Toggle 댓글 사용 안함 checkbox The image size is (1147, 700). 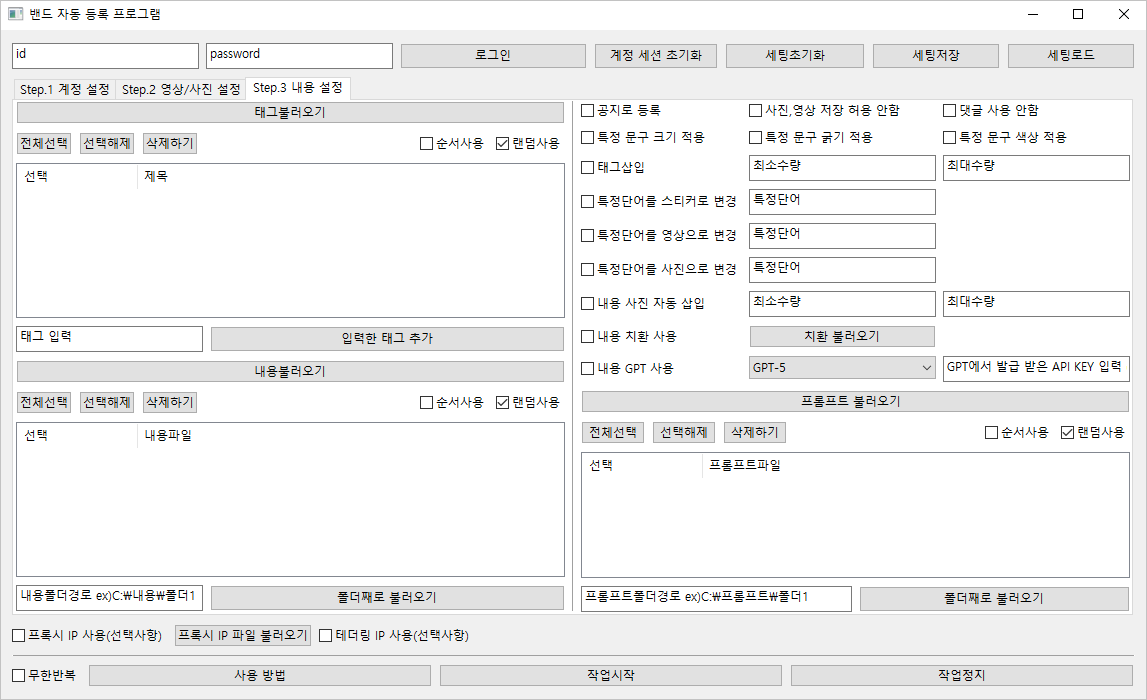point(950,110)
